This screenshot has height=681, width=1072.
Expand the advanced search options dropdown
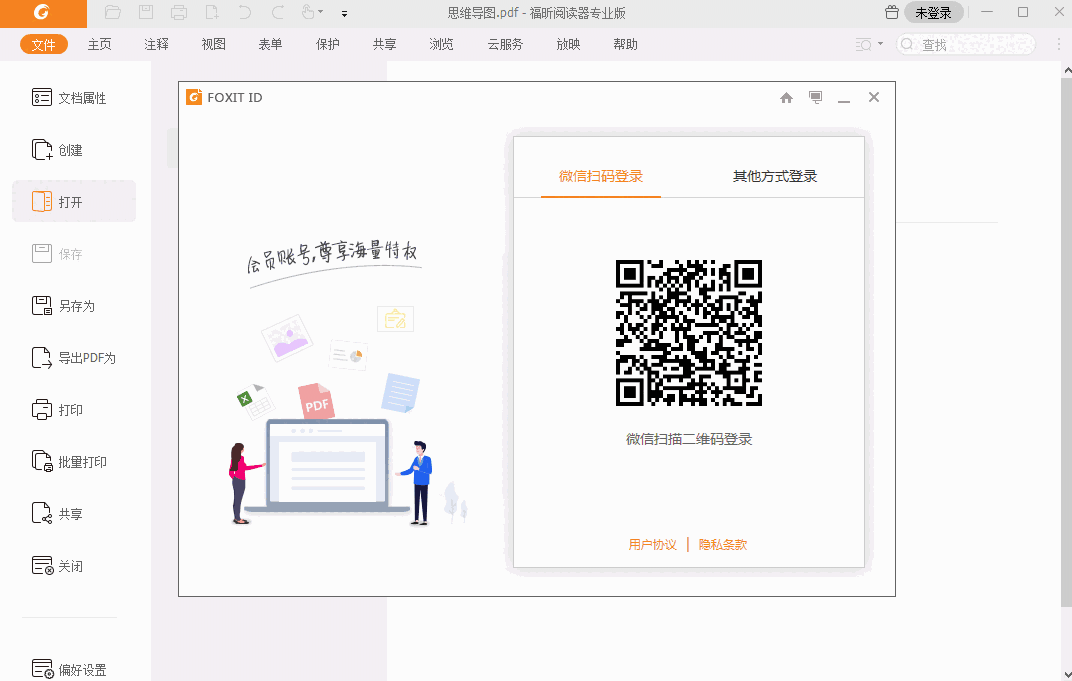pos(880,44)
